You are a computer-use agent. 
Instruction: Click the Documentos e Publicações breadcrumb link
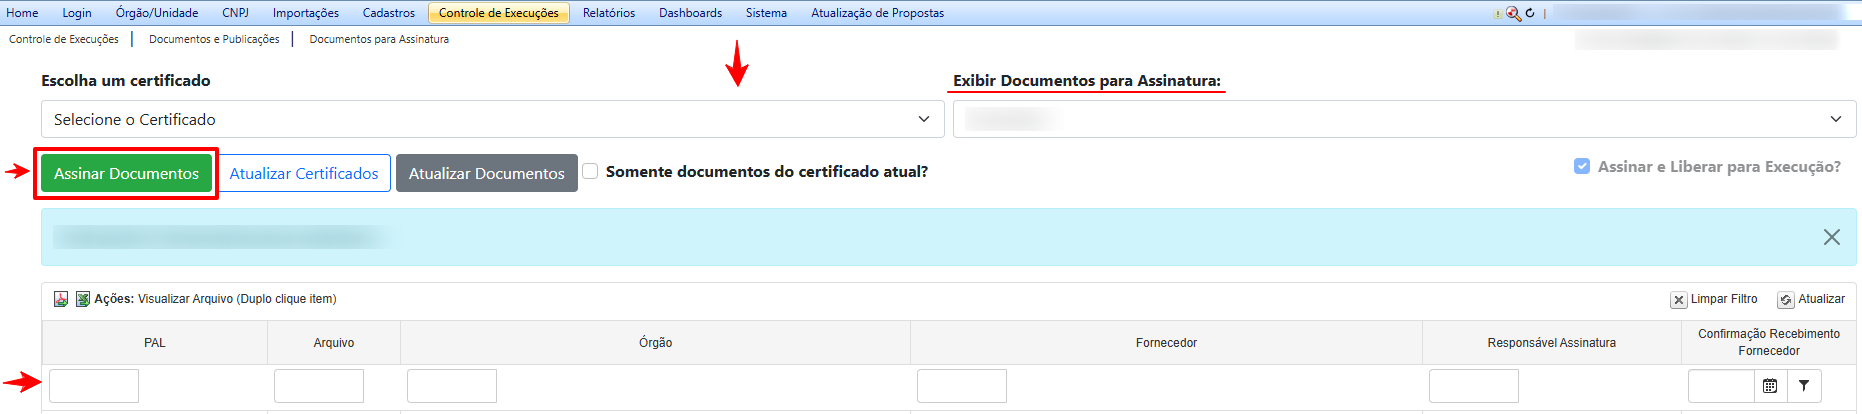click(214, 39)
